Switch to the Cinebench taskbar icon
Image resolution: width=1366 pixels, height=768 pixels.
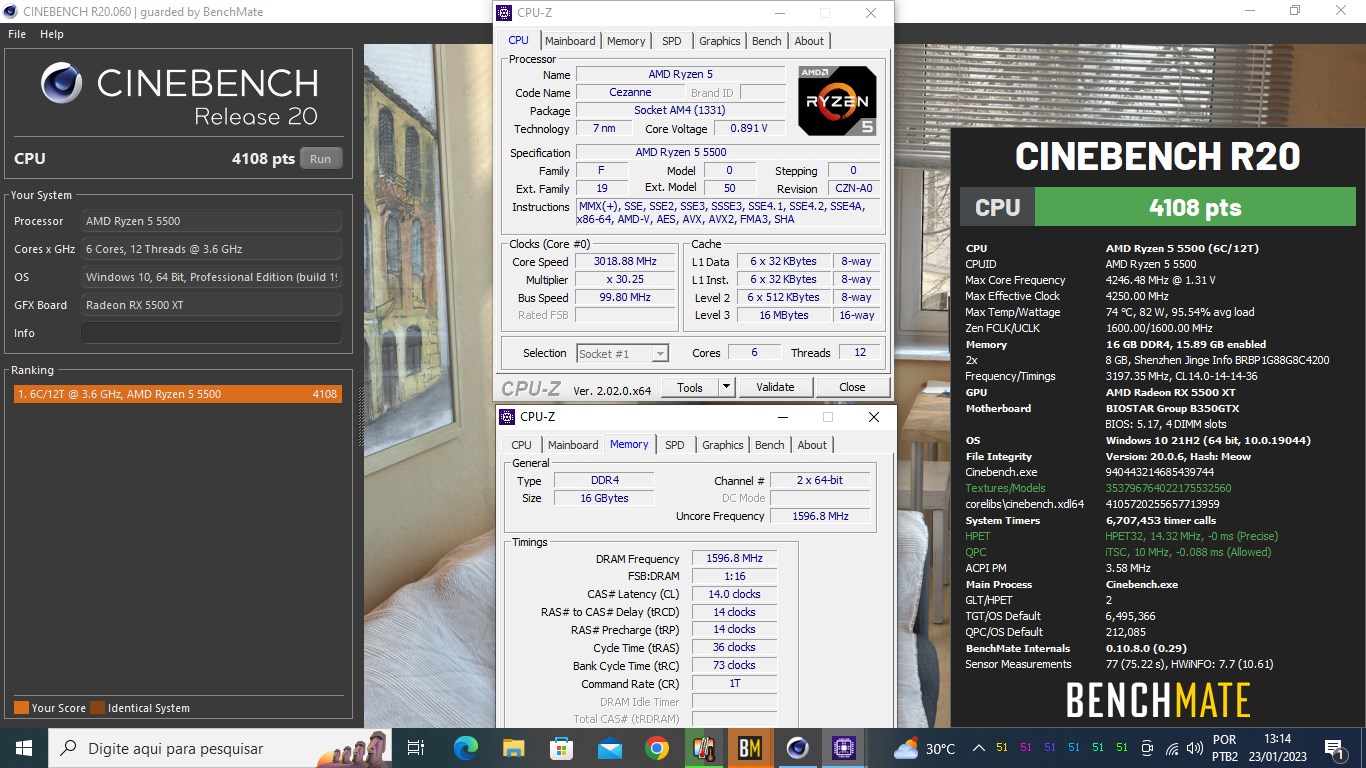point(798,748)
